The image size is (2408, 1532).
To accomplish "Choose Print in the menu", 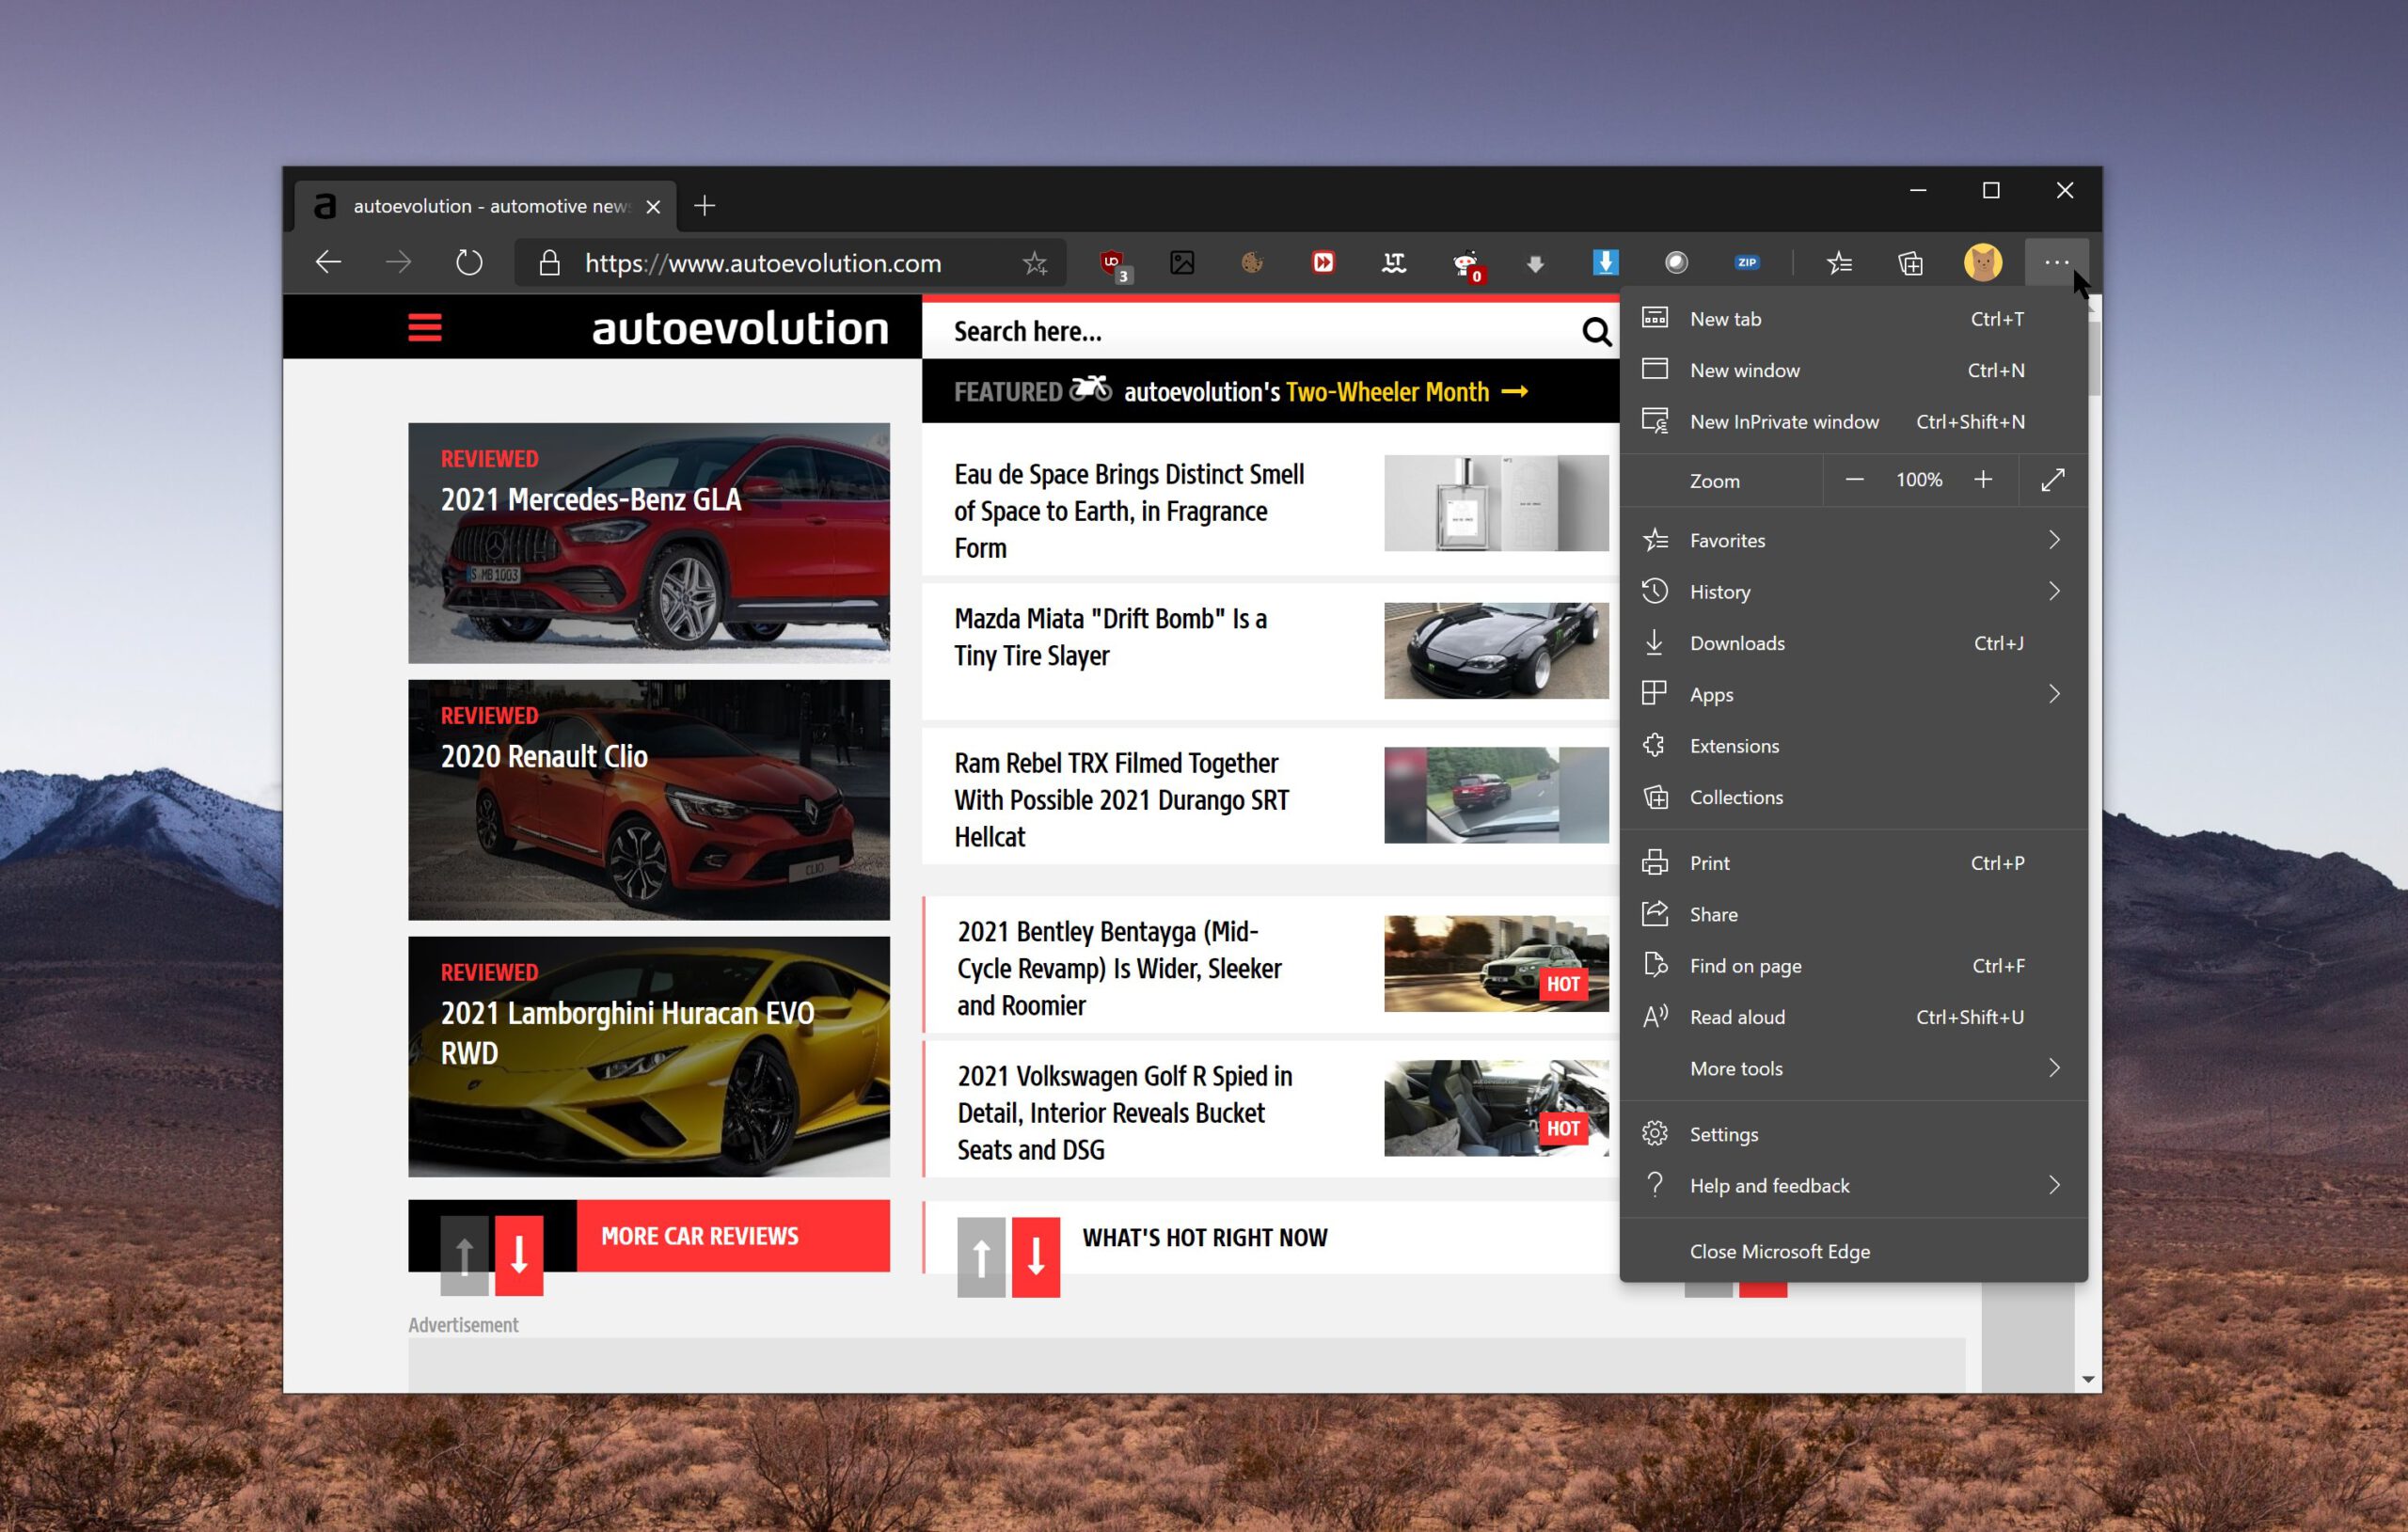I will click(1853, 863).
